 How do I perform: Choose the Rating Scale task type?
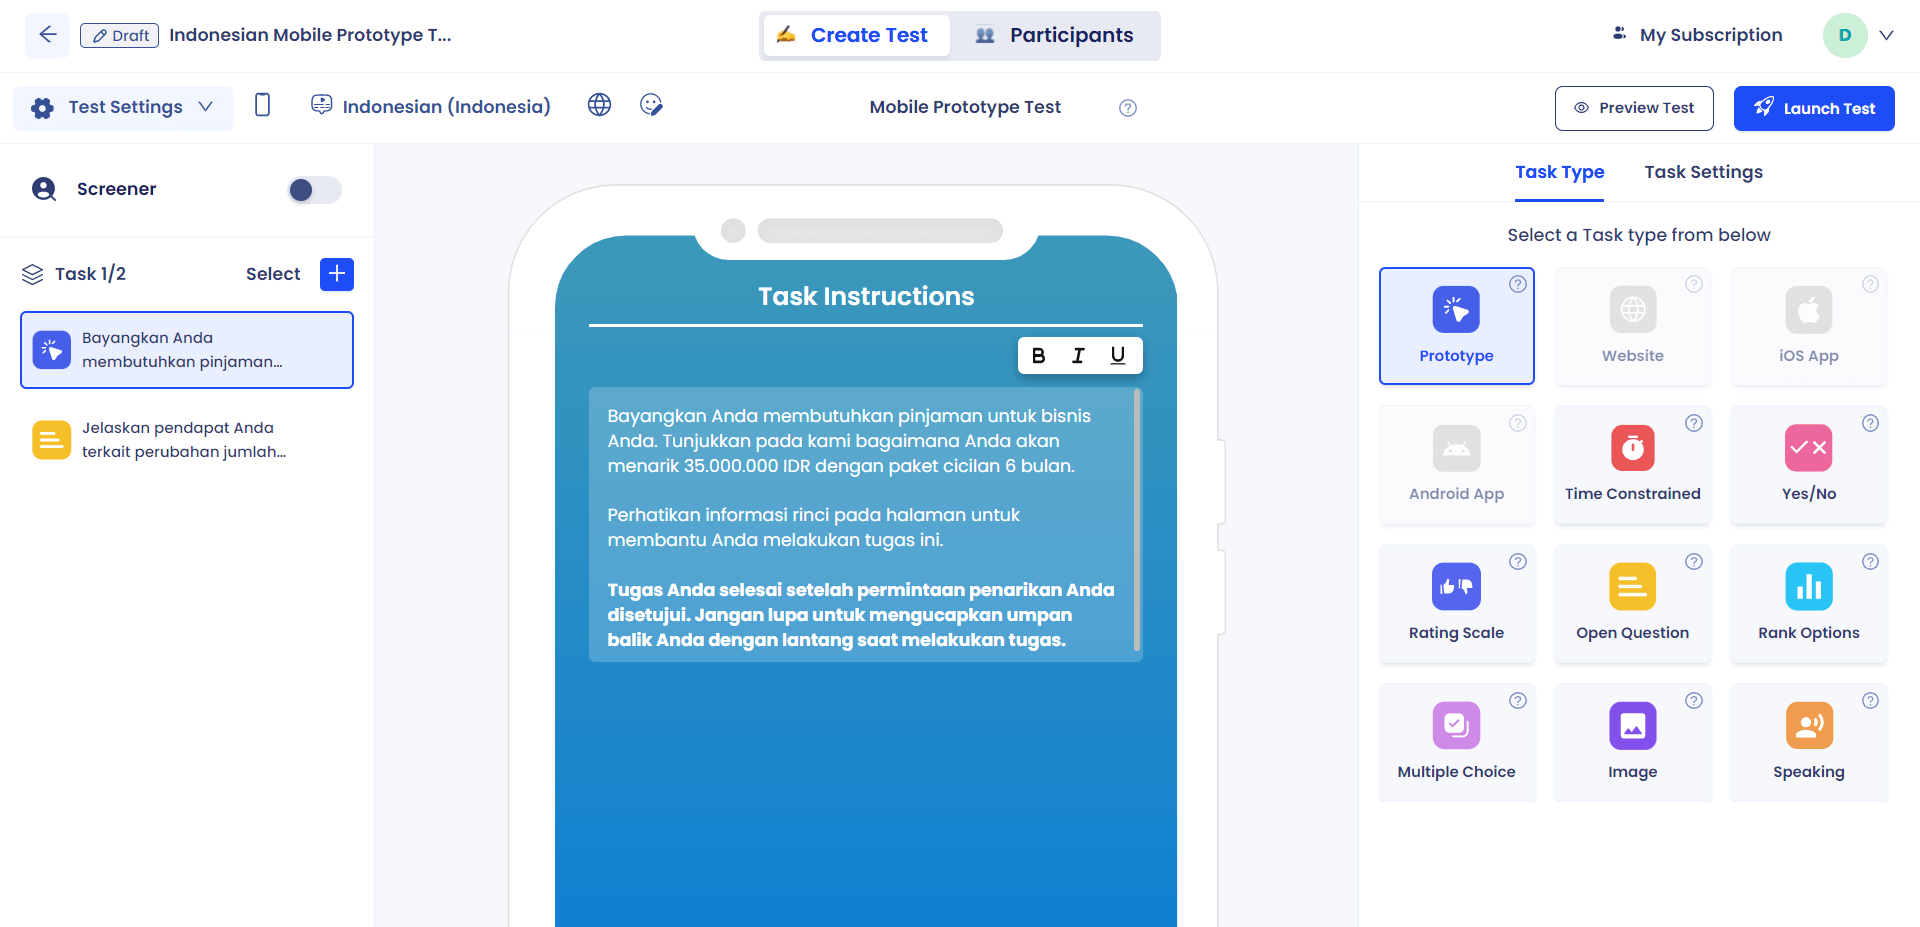[1456, 603]
